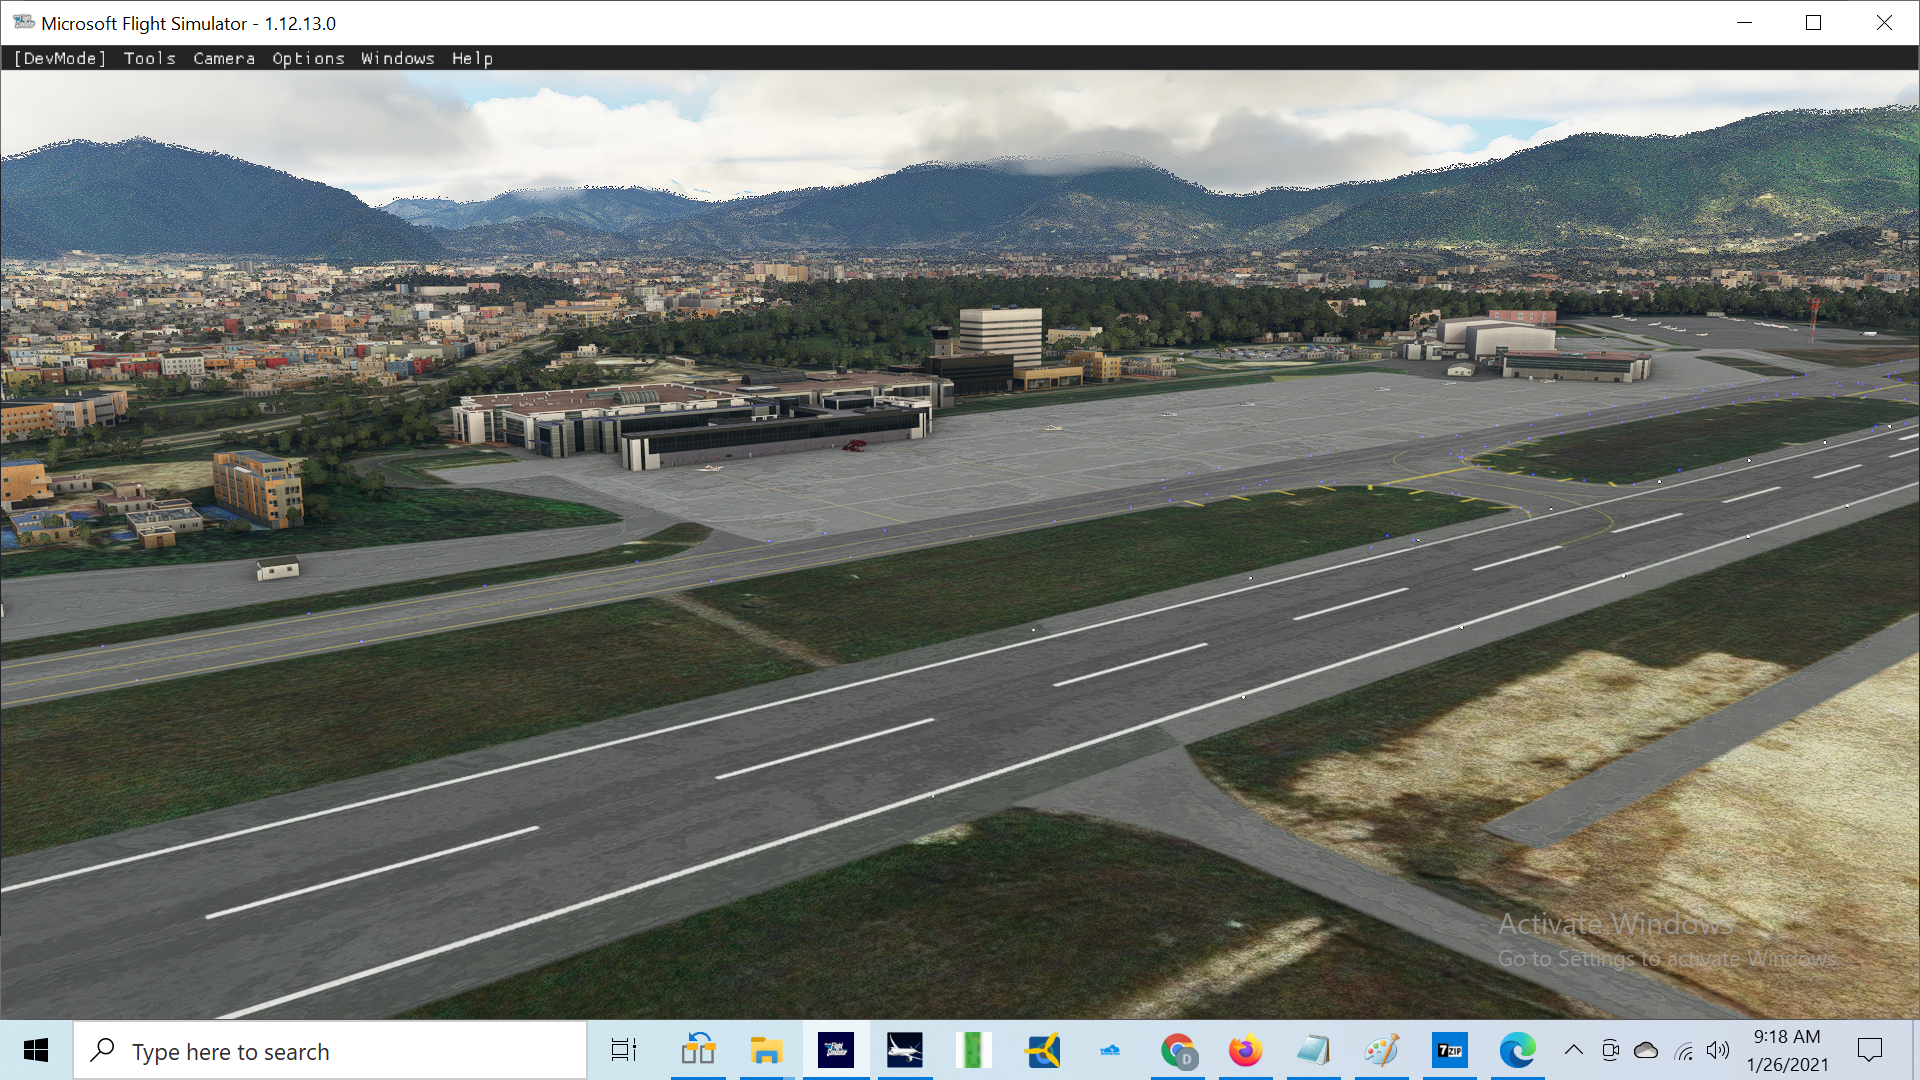Open the [DevMode] menu

(x=60, y=58)
